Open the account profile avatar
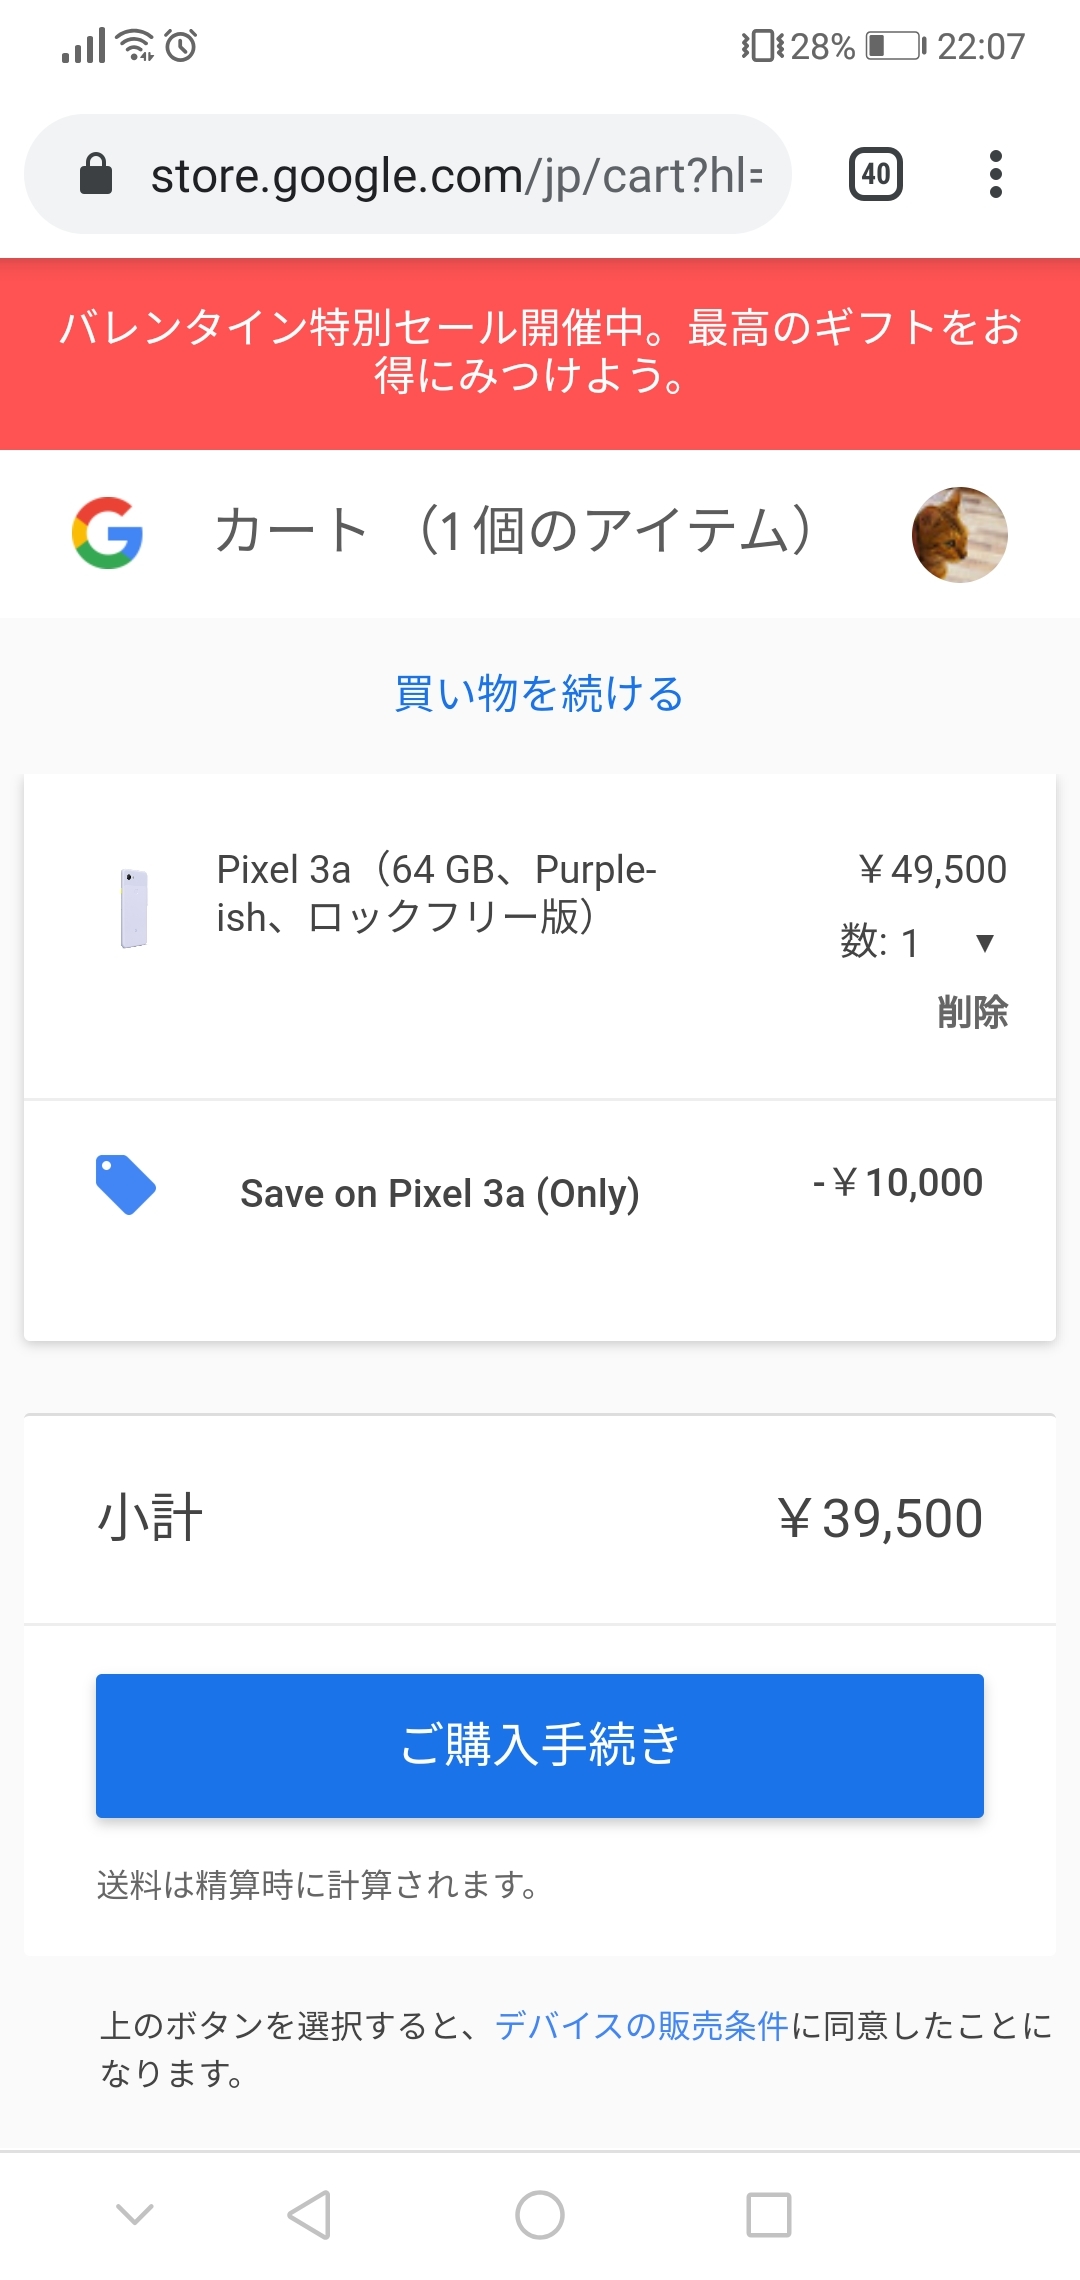This screenshot has width=1080, height=2280. (x=959, y=535)
